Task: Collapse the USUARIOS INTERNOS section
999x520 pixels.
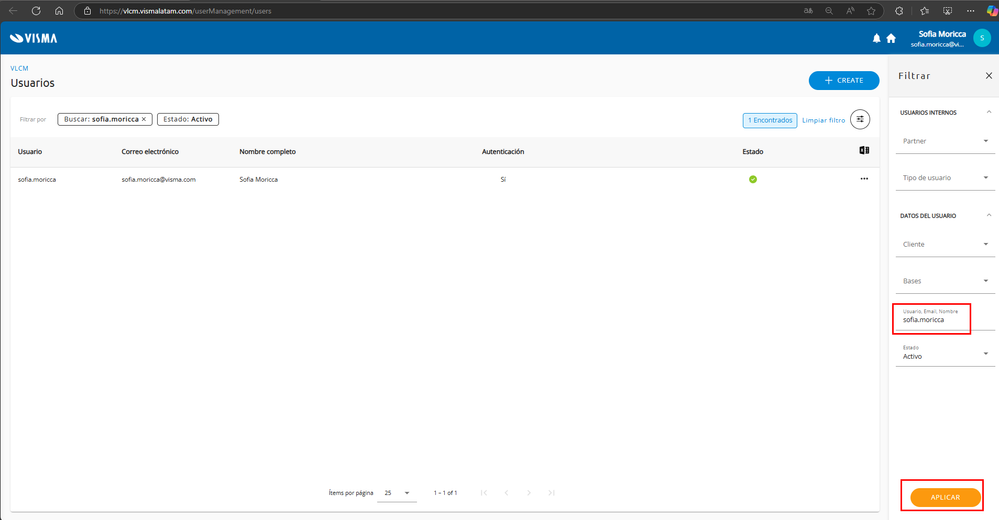Action: point(989,112)
